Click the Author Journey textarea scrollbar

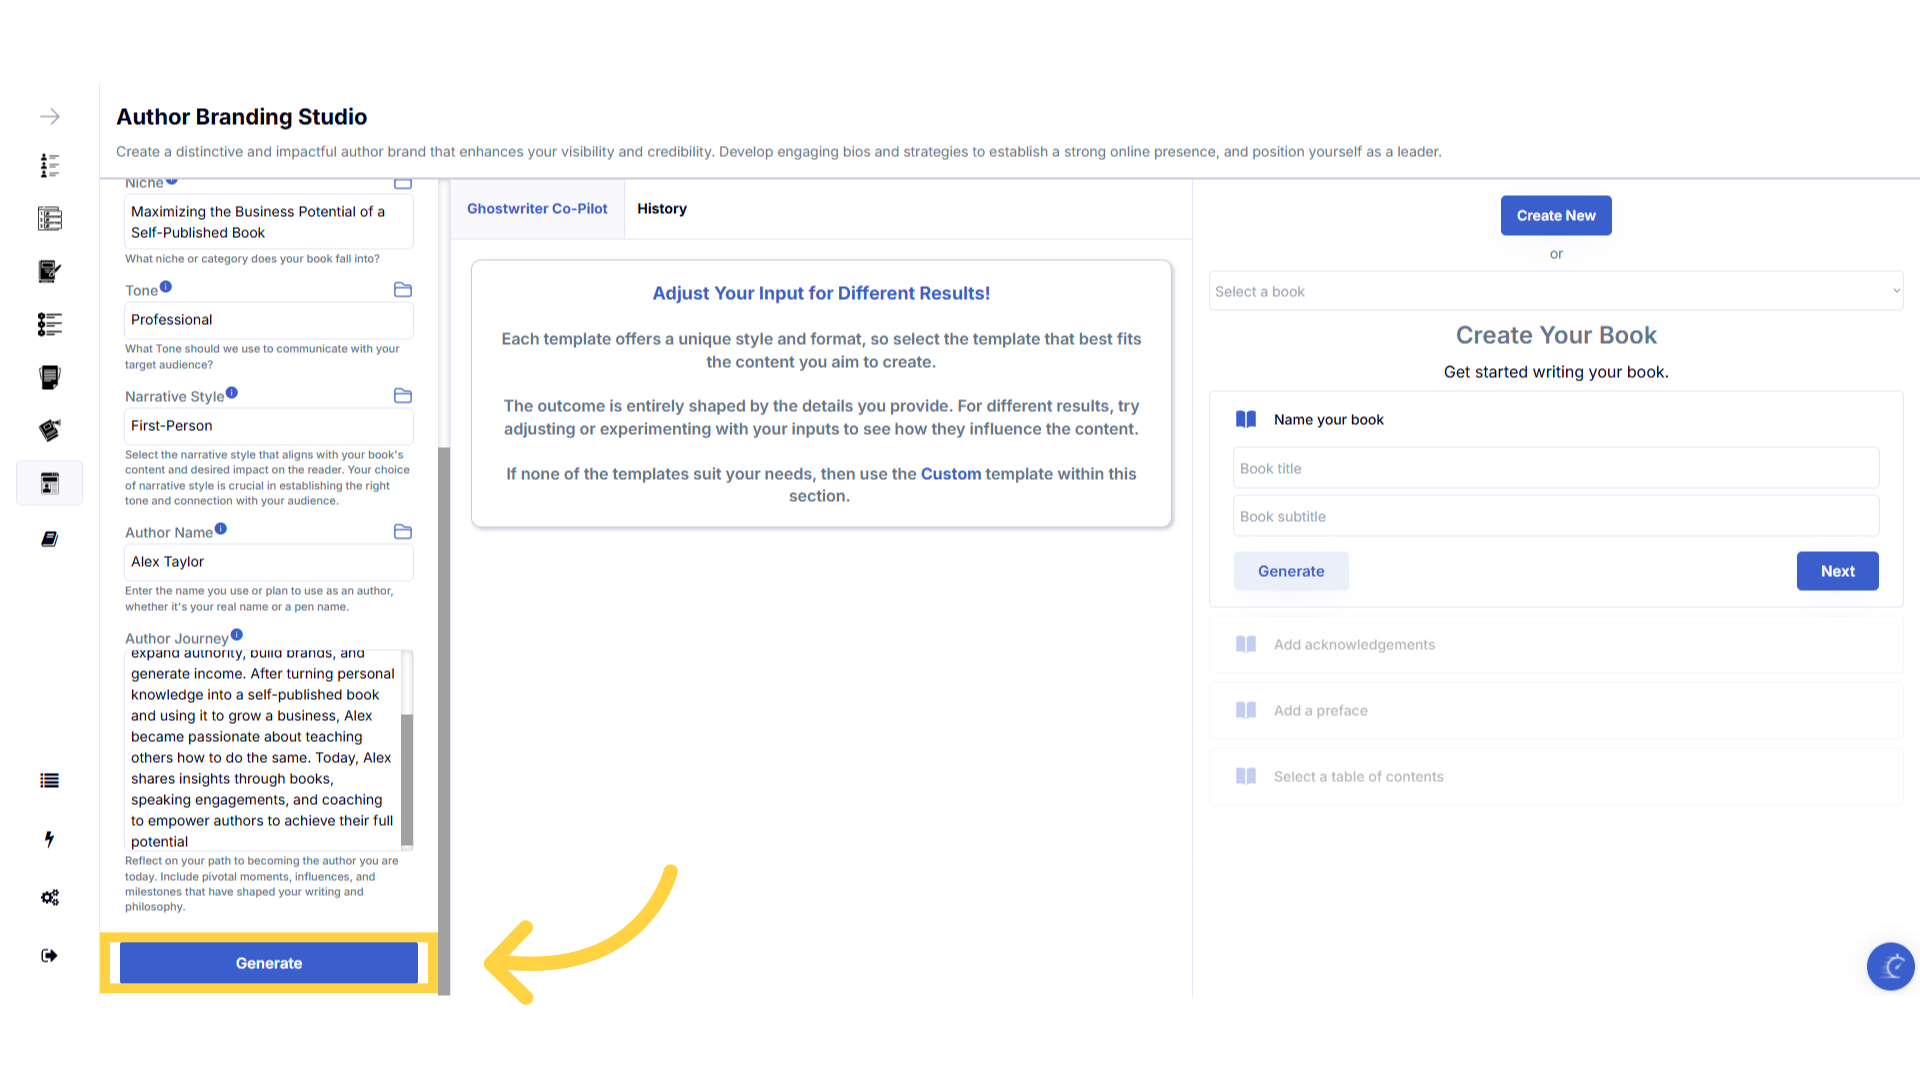407,780
